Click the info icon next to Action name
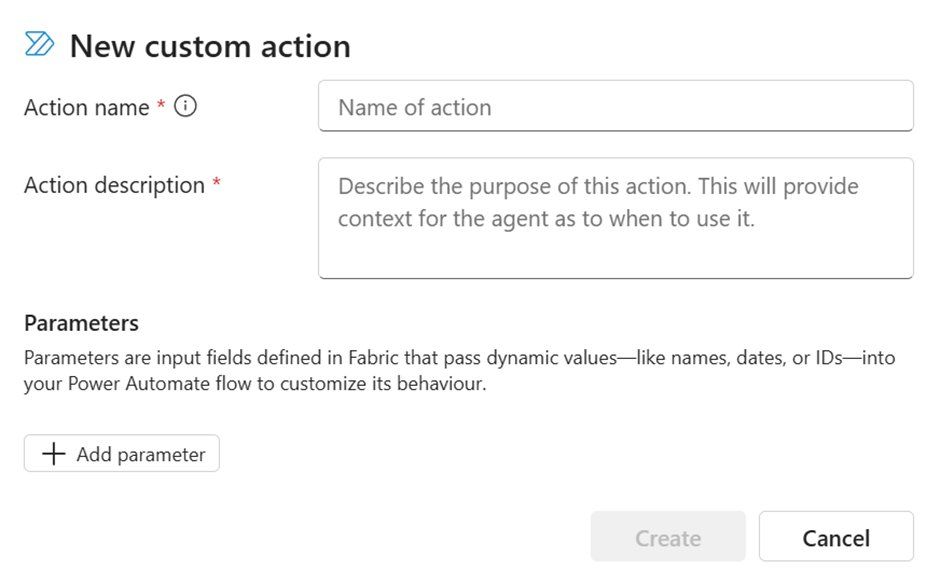Image resolution: width=940 pixels, height=583 pixels. 185,106
